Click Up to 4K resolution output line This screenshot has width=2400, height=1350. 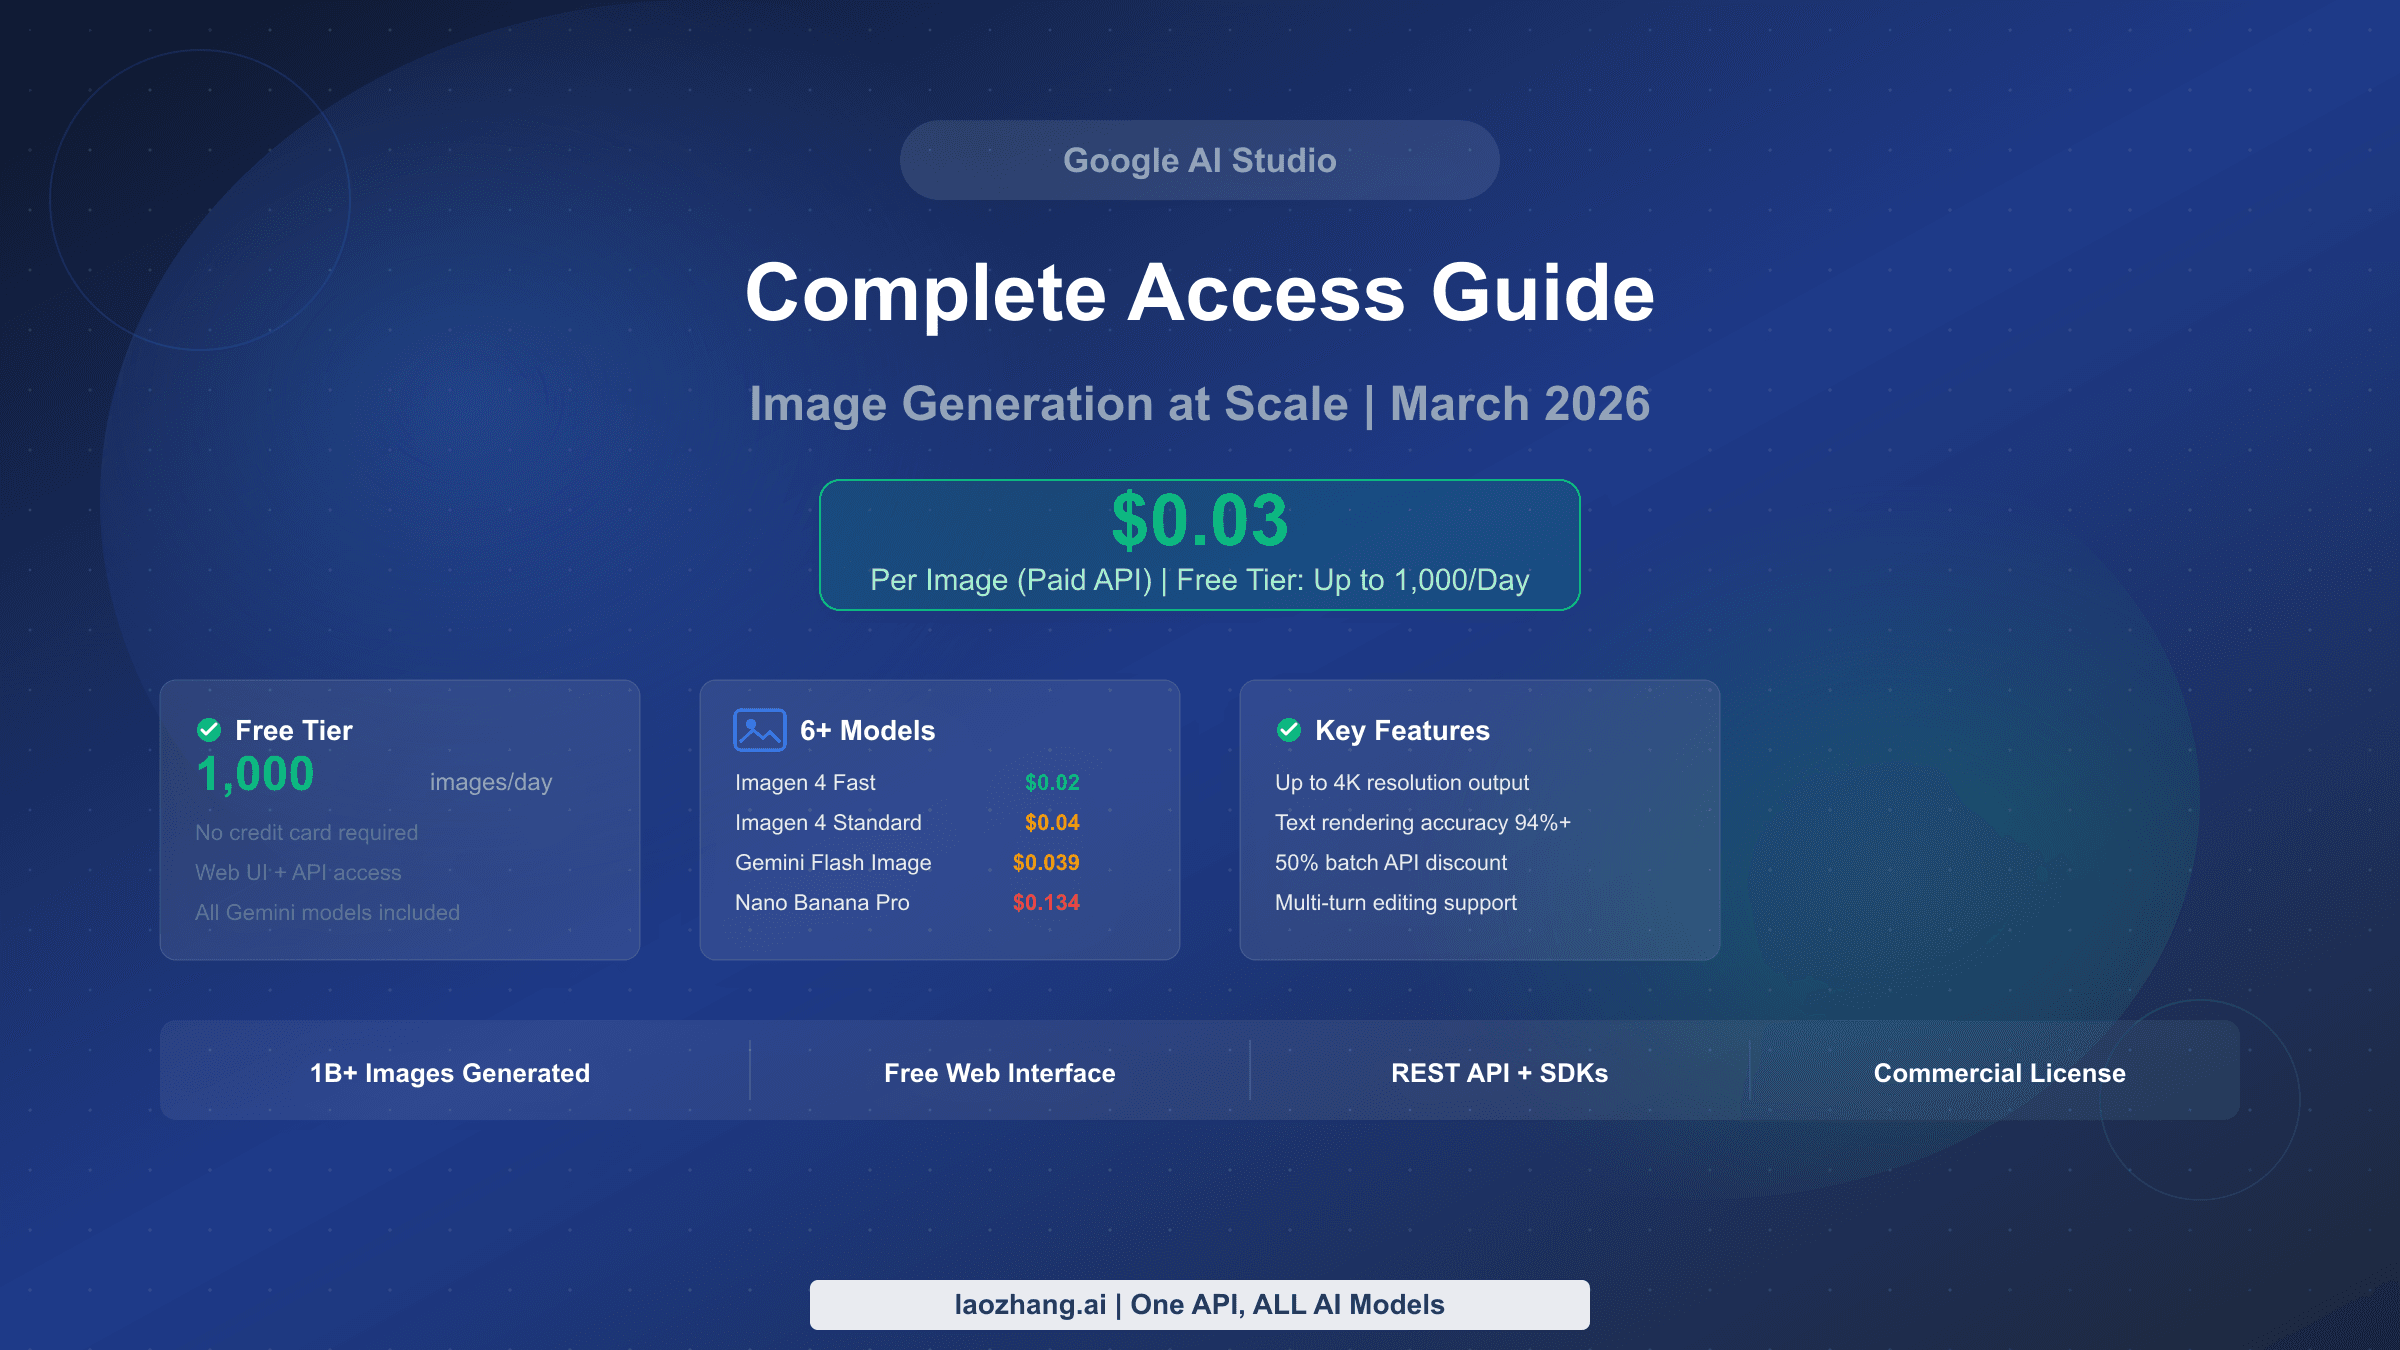tap(1402, 782)
